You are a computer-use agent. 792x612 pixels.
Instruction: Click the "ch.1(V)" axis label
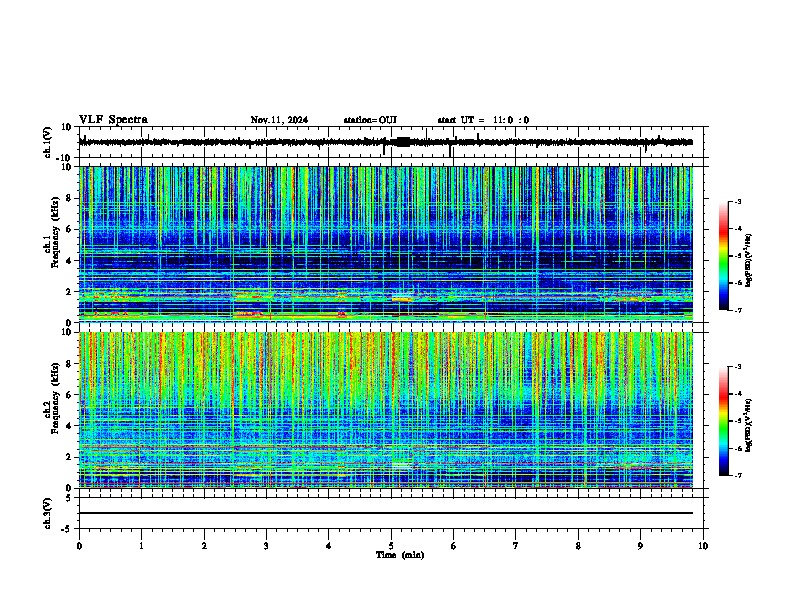pos(48,142)
